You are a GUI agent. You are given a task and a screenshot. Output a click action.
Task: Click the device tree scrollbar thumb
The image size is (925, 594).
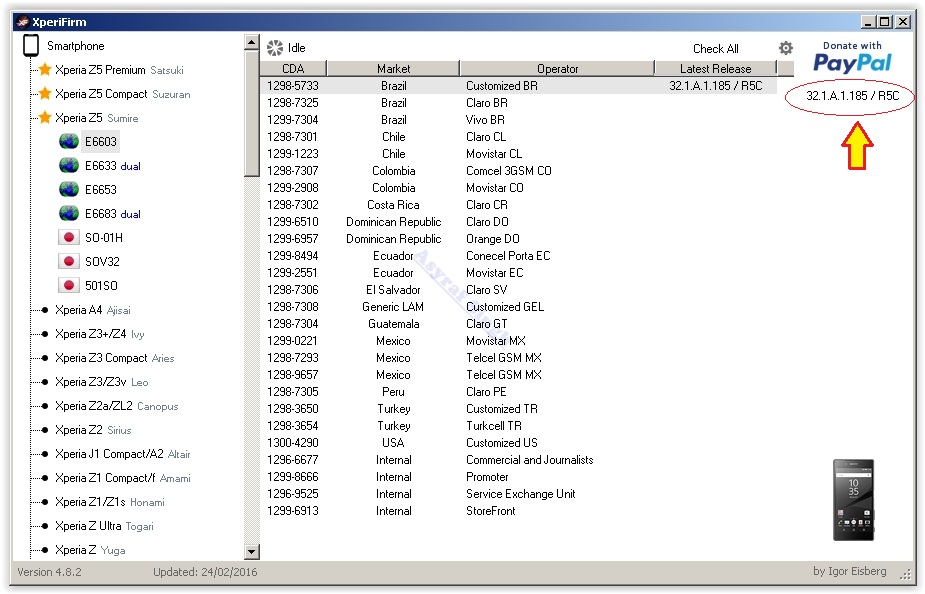point(252,113)
